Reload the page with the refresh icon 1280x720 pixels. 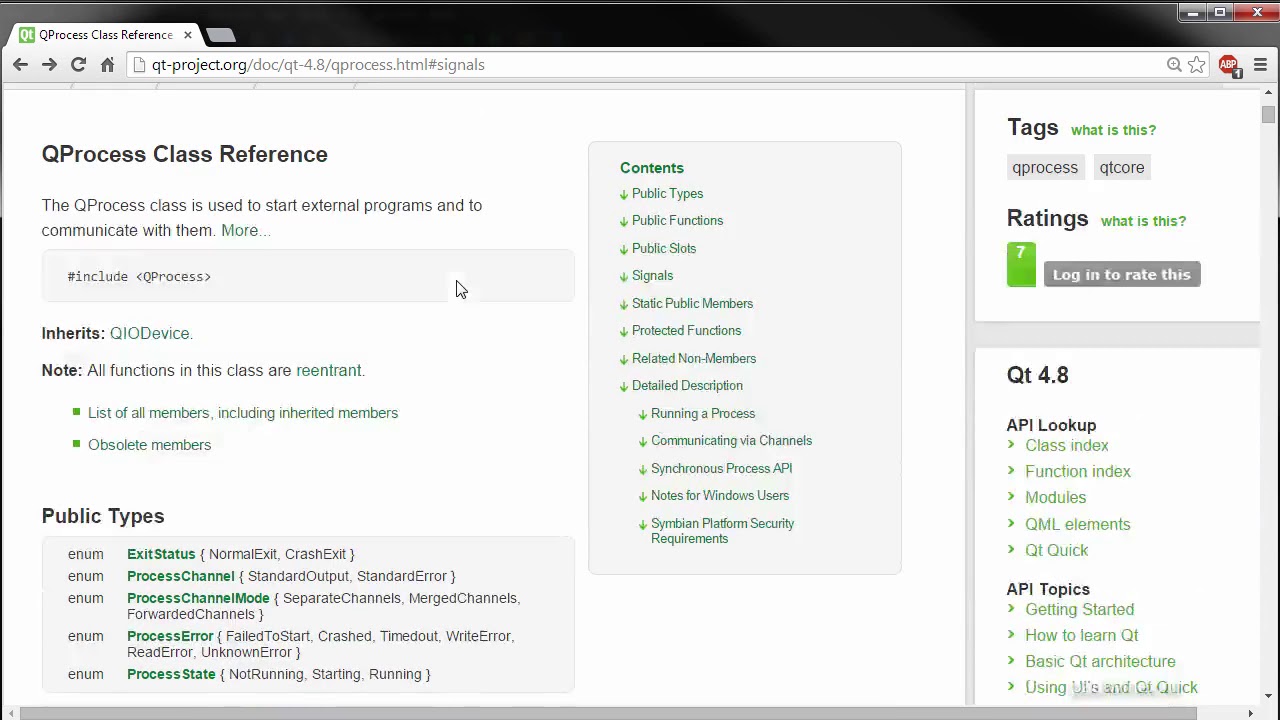pos(78,65)
